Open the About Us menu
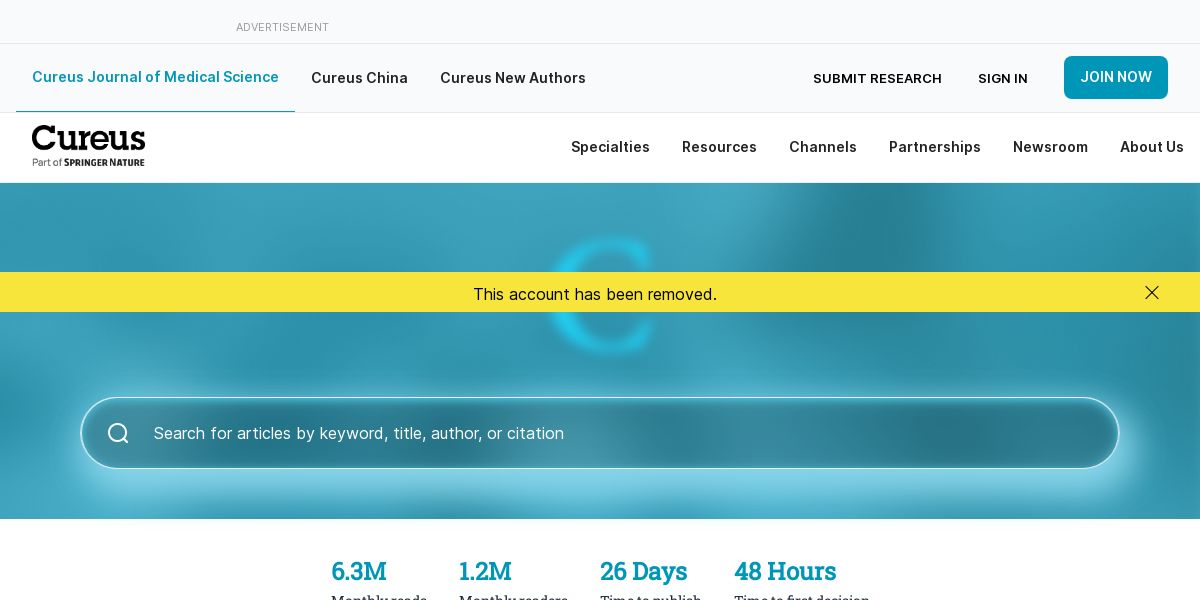This screenshot has width=1200, height=600. [x=1152, y=147]
